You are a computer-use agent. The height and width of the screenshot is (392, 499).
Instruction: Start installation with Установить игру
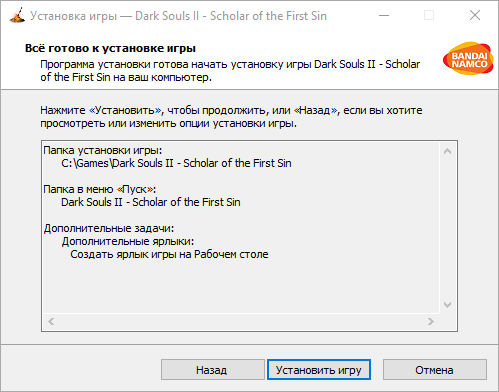(x=319, y=370)
